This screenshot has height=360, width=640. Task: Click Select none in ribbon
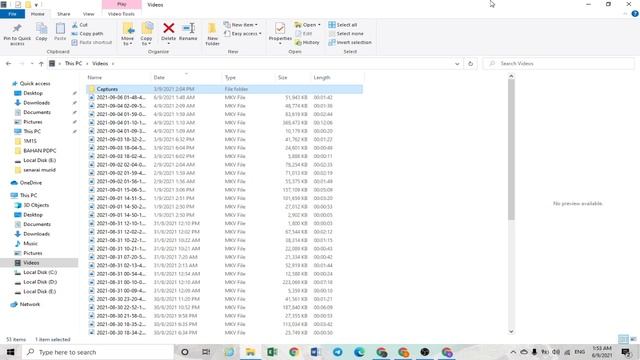coord(346,33)
